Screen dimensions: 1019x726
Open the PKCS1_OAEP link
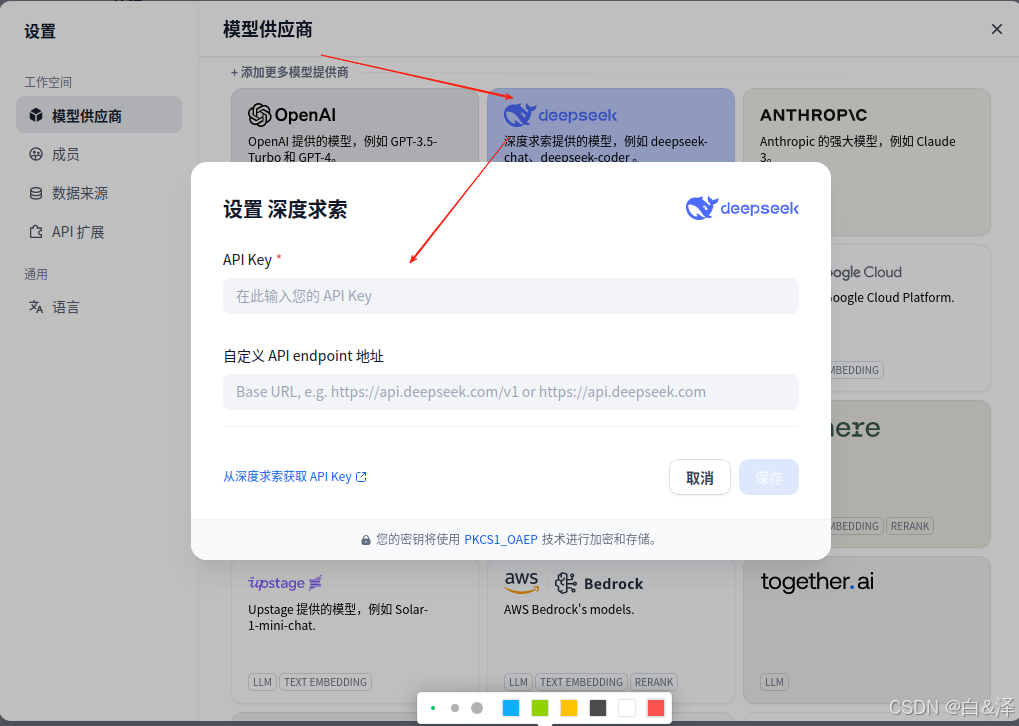coord(500,539)
